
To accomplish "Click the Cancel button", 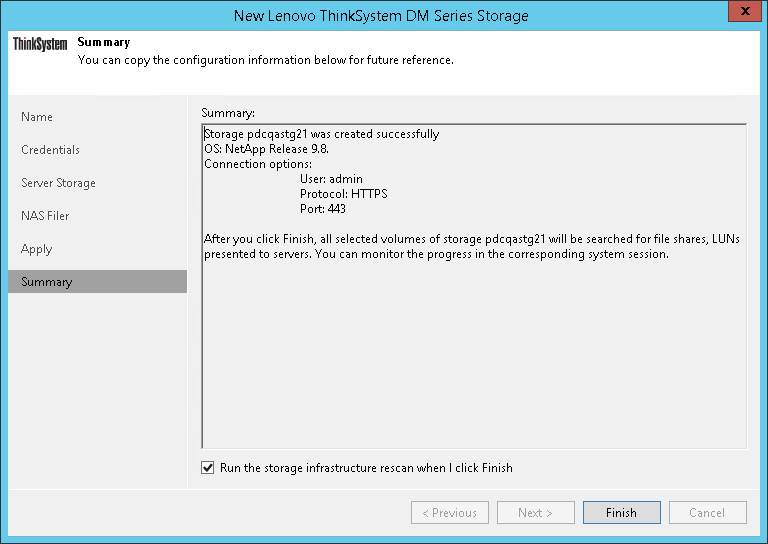I will pos(706,513).
